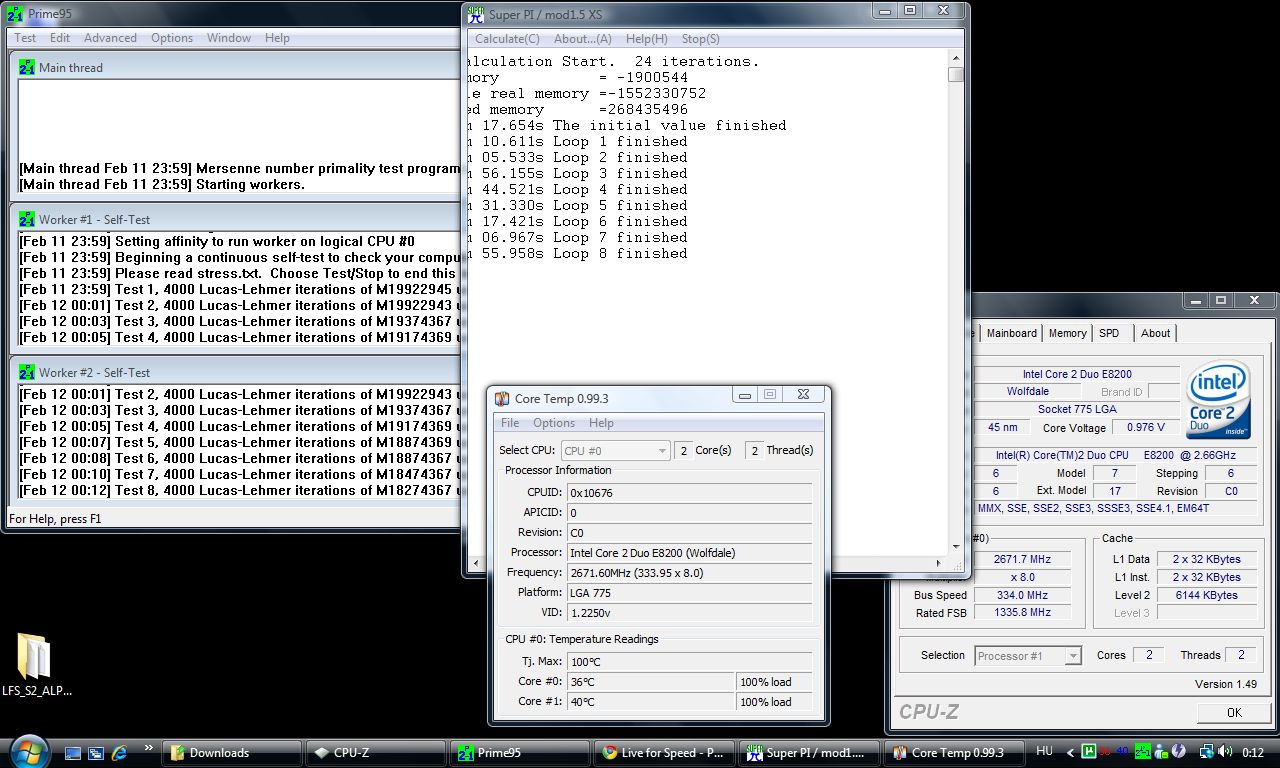The image size is (1280, 768).
Task: Open Prime95's Options menu
Action: (x=172, y=38)
